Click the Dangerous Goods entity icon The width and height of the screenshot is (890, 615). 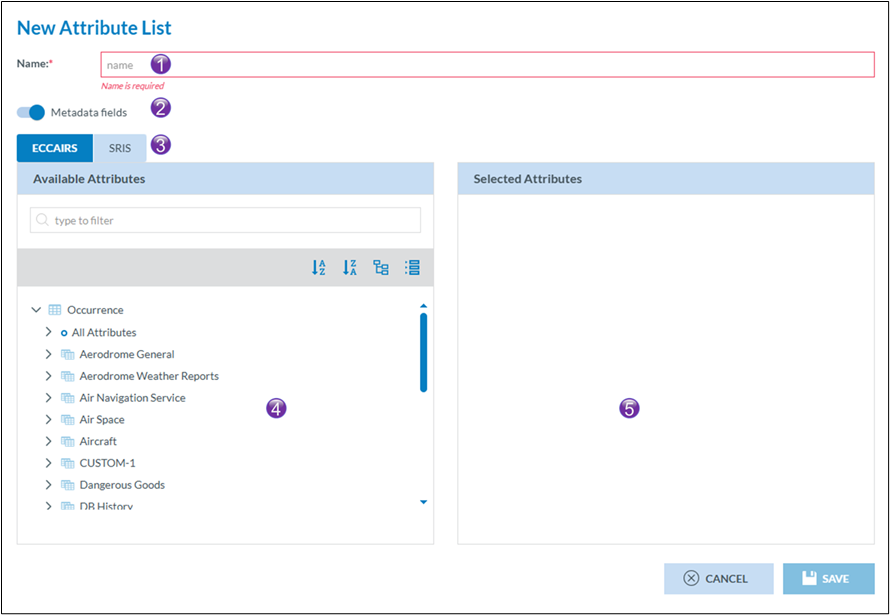click(x=68, y=485)
